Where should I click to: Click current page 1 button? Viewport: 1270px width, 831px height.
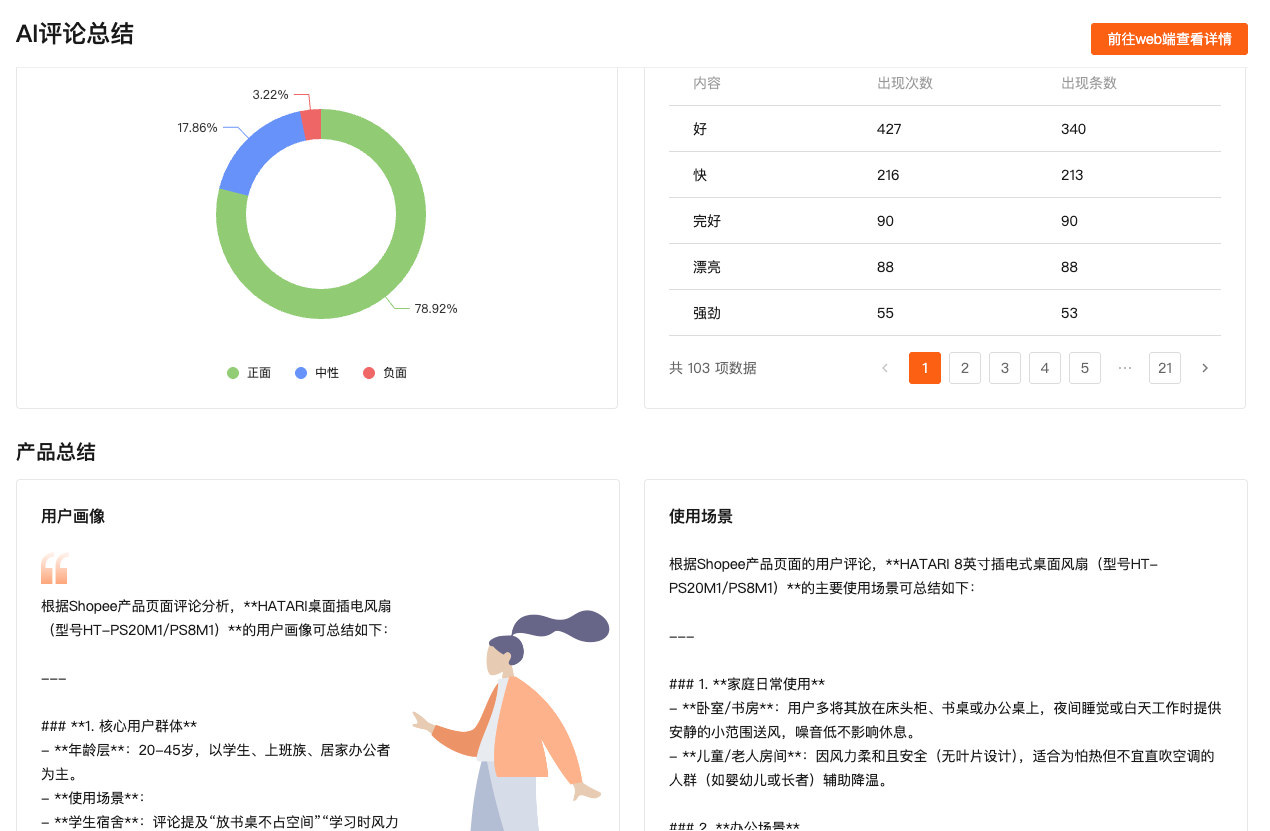[x=924, y=368]
